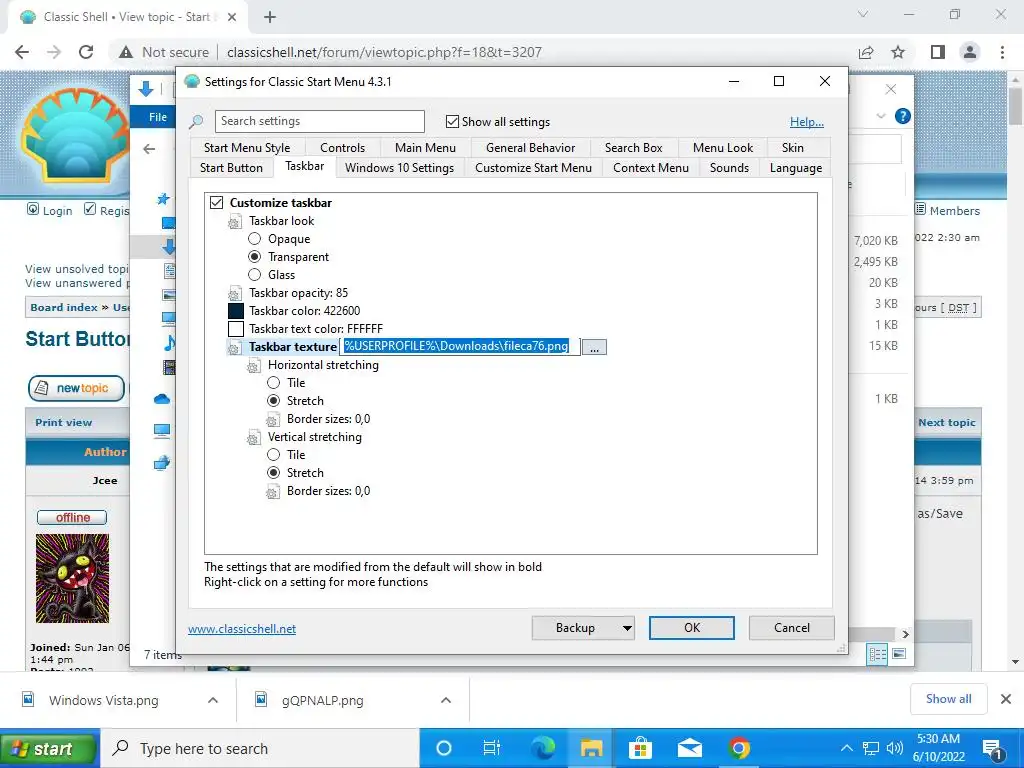Click the Windows start button

coord(49,749)
